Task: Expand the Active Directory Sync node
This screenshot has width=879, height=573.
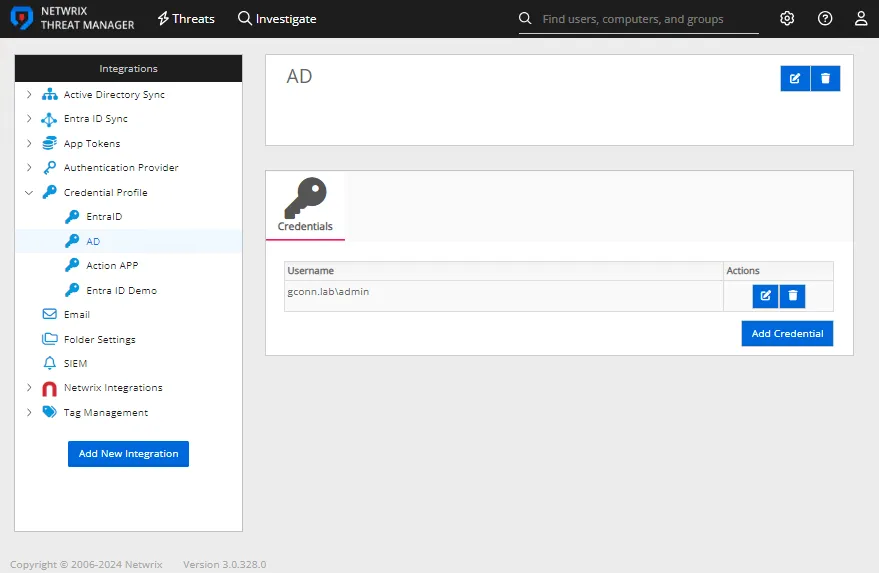Action: click(29, 94)
